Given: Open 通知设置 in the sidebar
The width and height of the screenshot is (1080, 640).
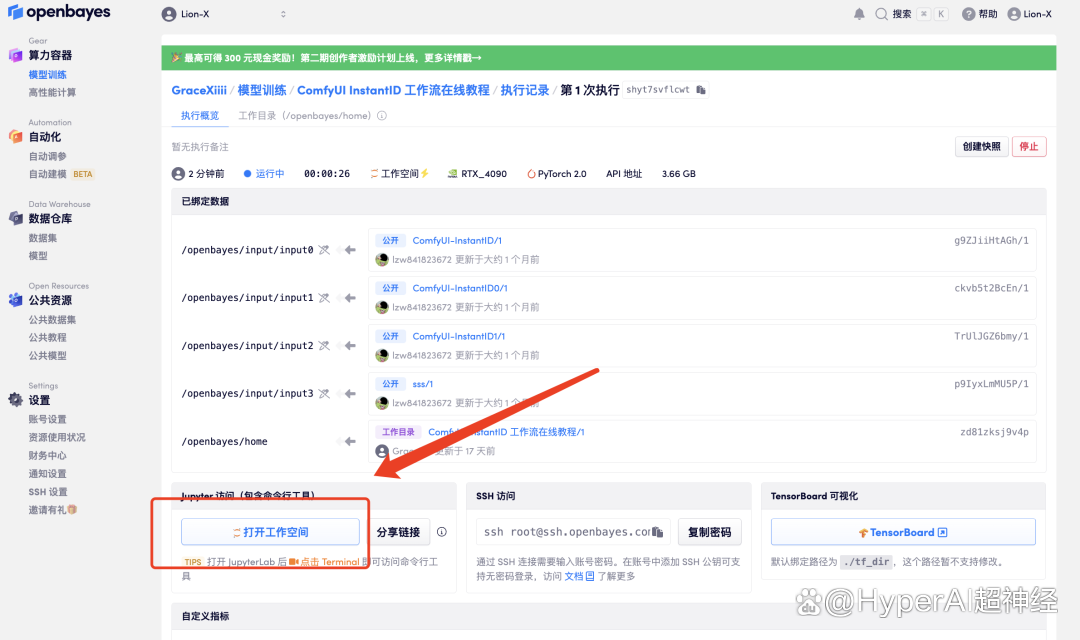Looking at the screenshot, I should pyautogui.click(x=48, y=473).
